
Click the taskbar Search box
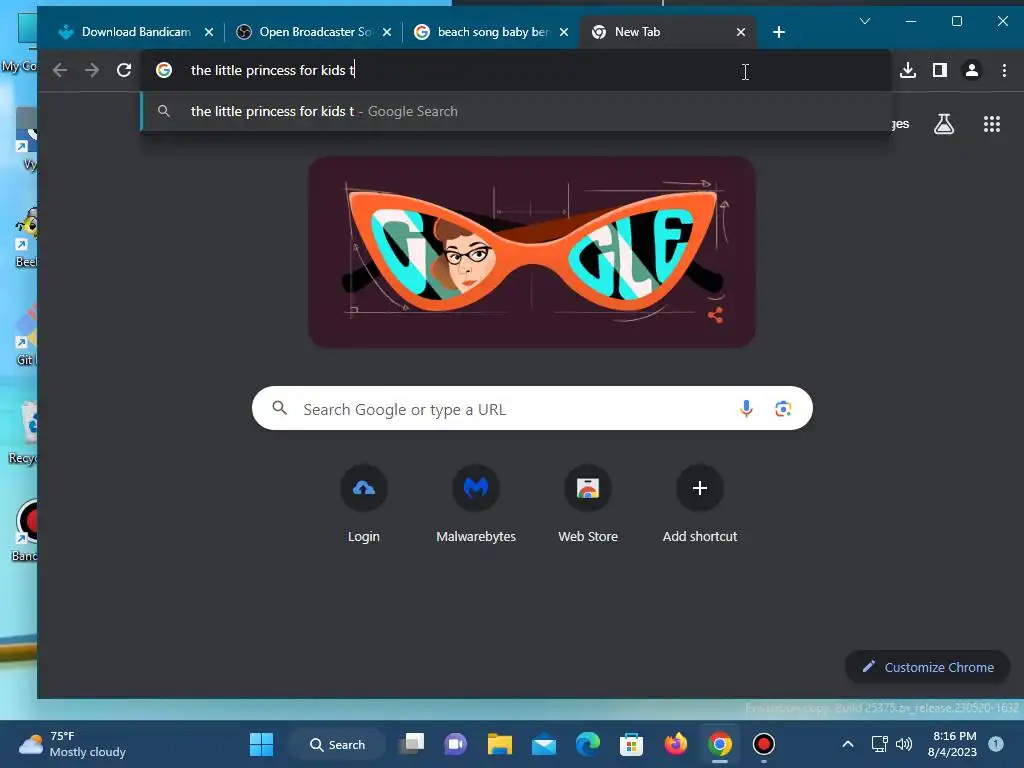pos(337,744)
